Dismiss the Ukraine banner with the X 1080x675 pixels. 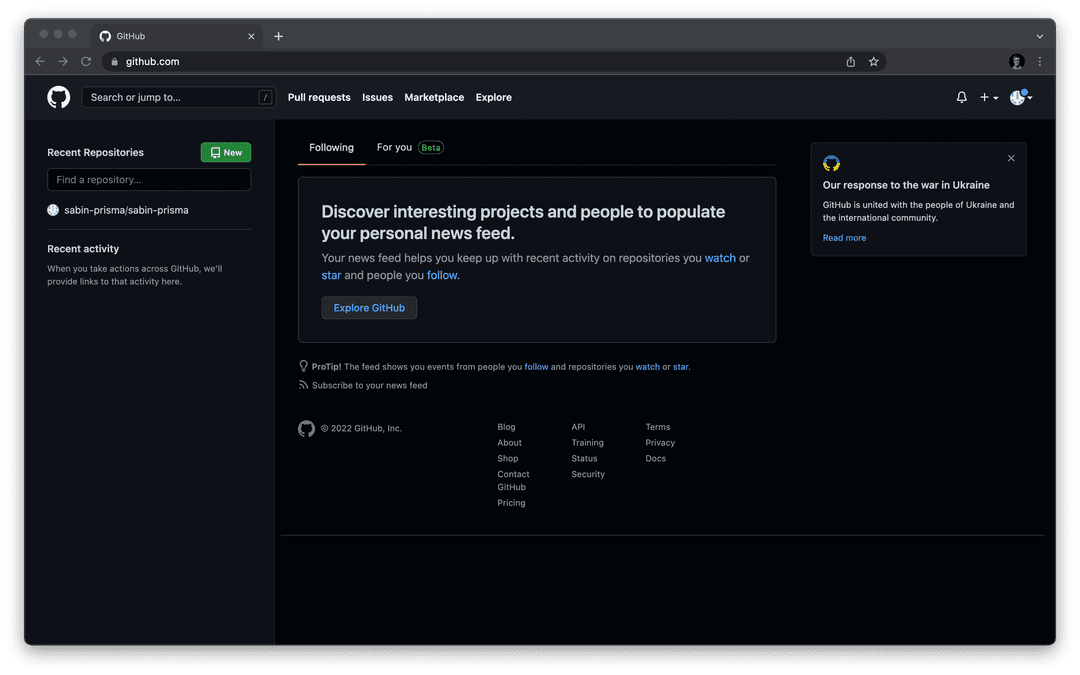[1011, 158]
